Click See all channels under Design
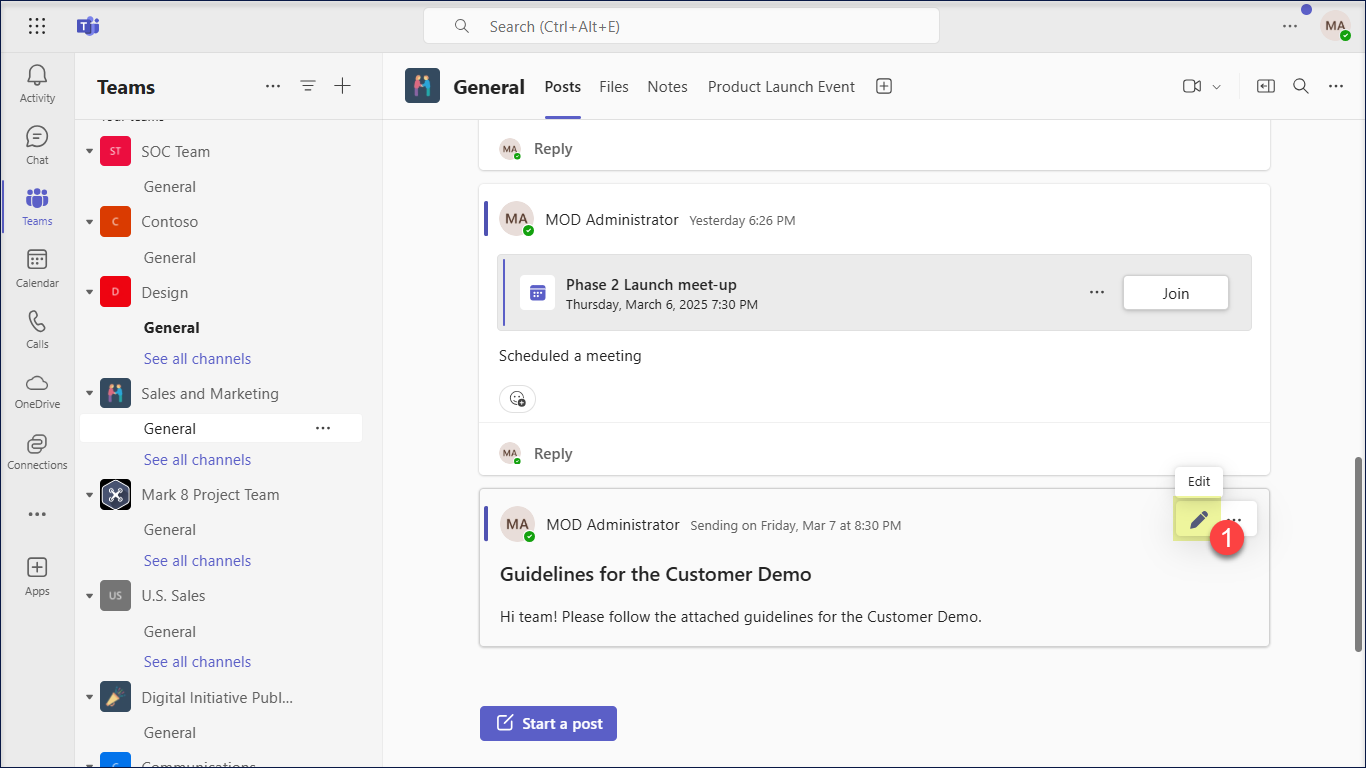Image resolution: width=1366 pixels, height=768 pixels. (197, 359)
